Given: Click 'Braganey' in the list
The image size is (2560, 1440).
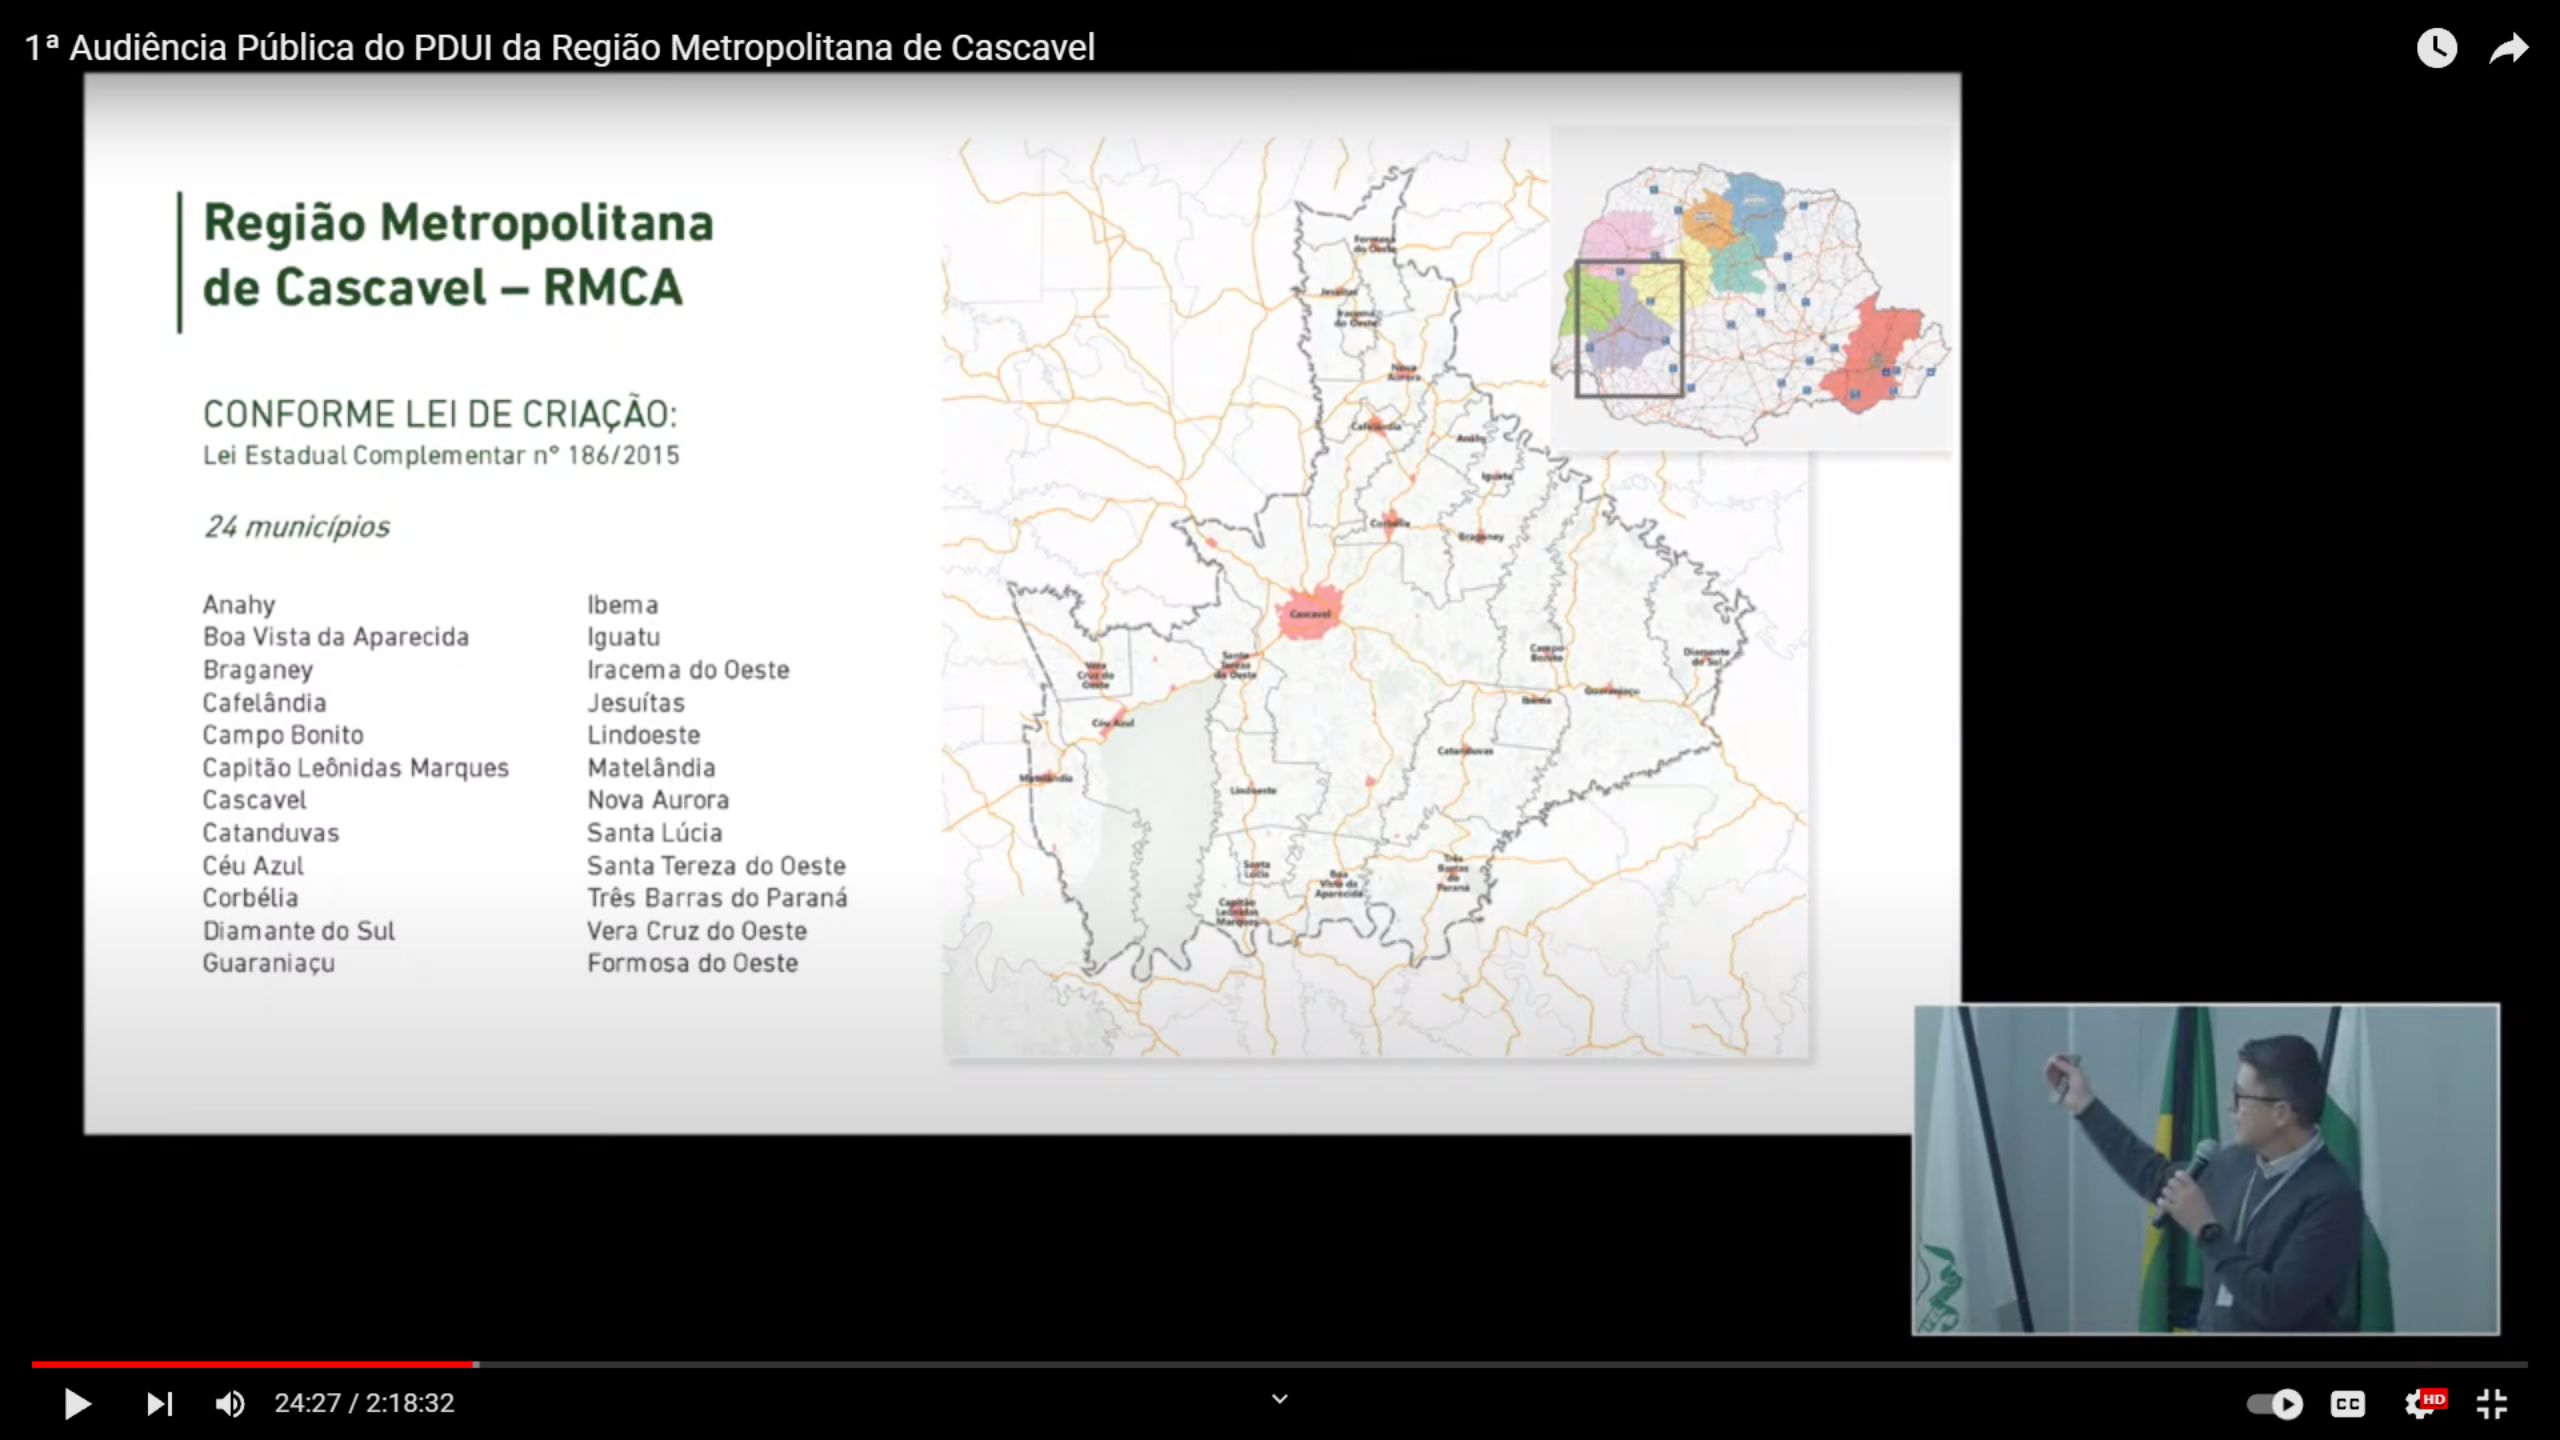Looking at the screenshot, I should point(258,671).
